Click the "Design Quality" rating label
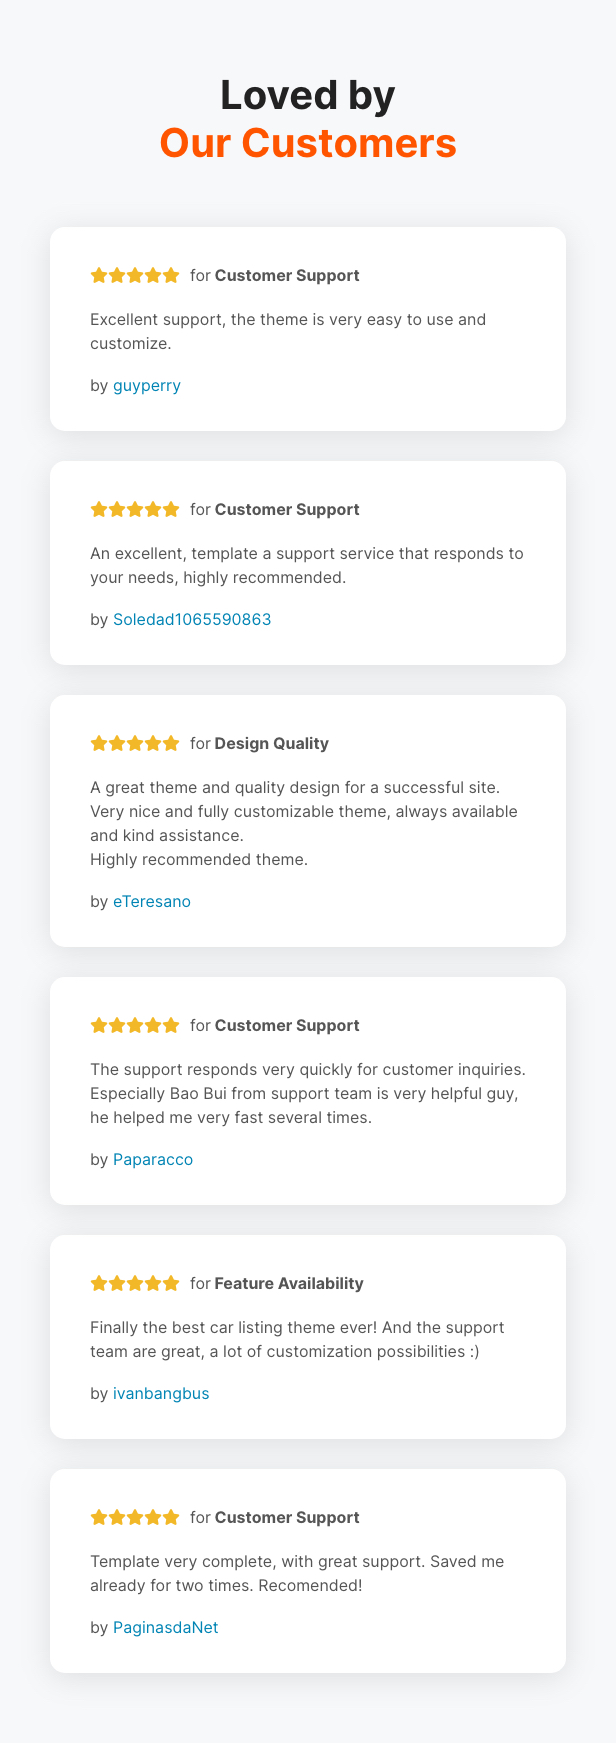Viewport: 616px width, 1743px height. (x=271, y=743)
